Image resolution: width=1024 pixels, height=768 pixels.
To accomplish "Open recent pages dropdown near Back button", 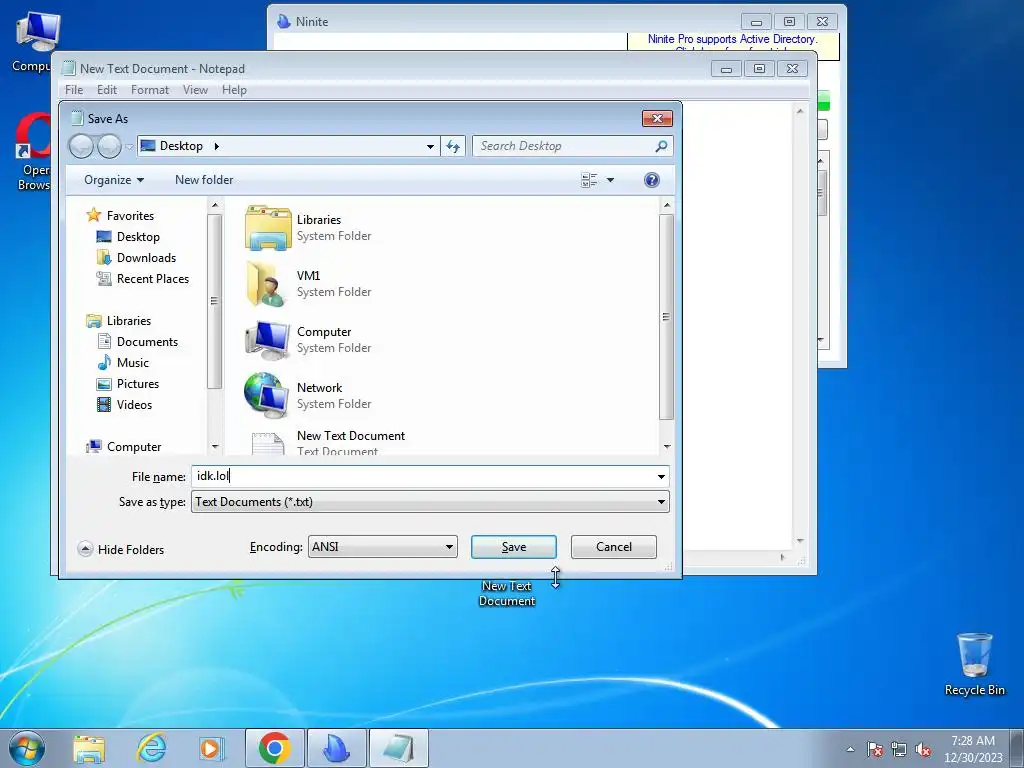I will pos(129,147).
